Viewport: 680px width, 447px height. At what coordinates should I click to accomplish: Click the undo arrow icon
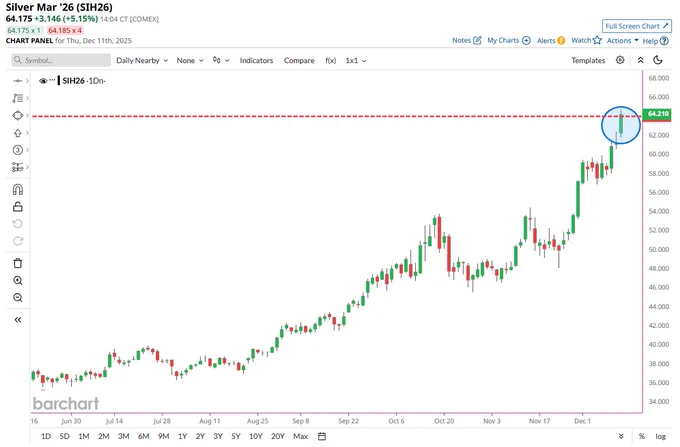point(18,224)
